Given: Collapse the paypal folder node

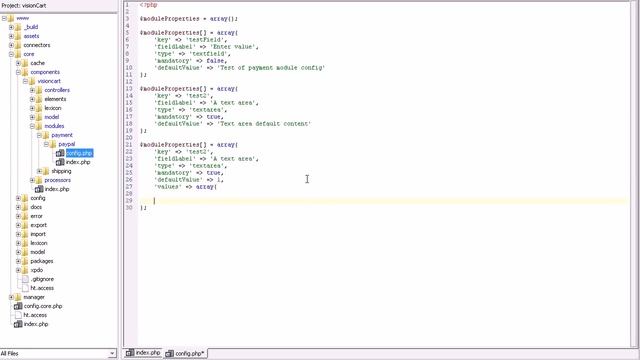Looking at the screenshot, I should 46,144.
